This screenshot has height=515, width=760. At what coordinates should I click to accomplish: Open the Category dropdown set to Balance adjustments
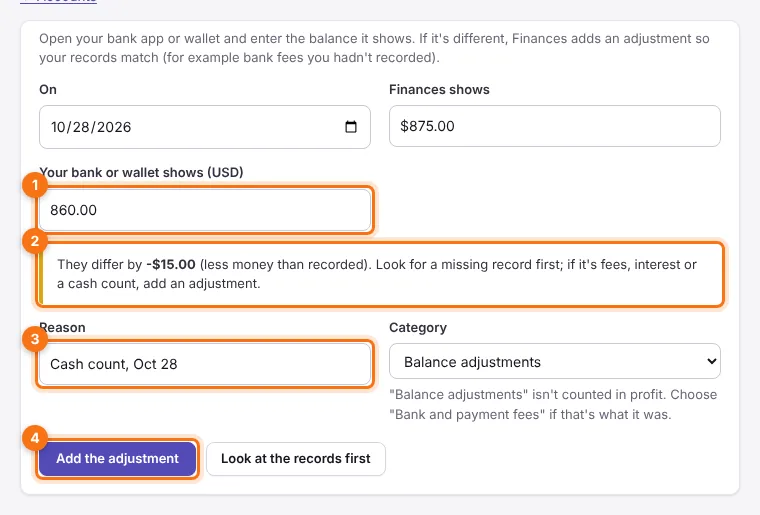tap(554, 361)
